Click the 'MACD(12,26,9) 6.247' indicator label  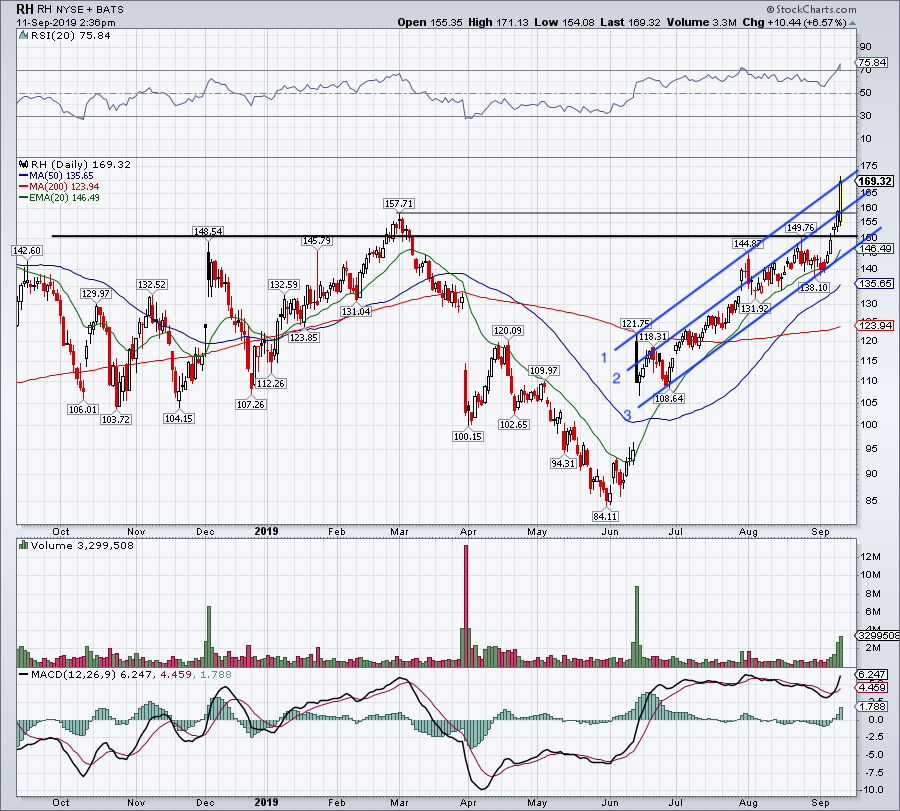pyautogui.click(x=90, y=675)
